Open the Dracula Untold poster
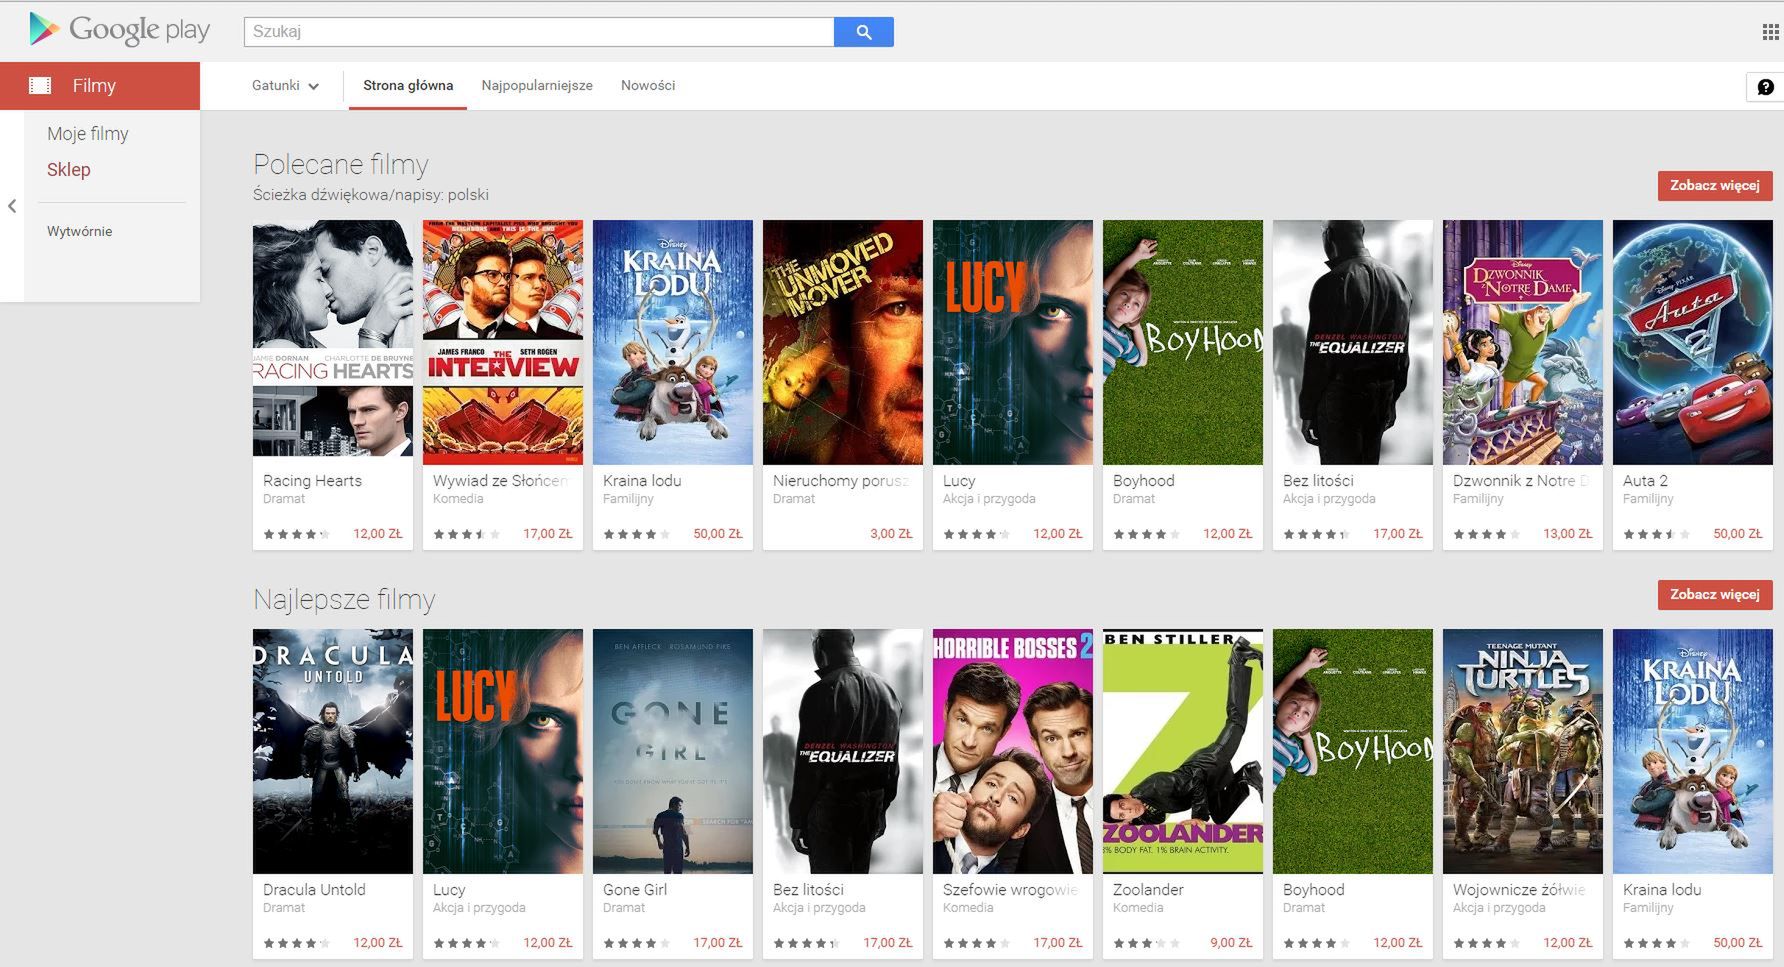 pos(333,752)
